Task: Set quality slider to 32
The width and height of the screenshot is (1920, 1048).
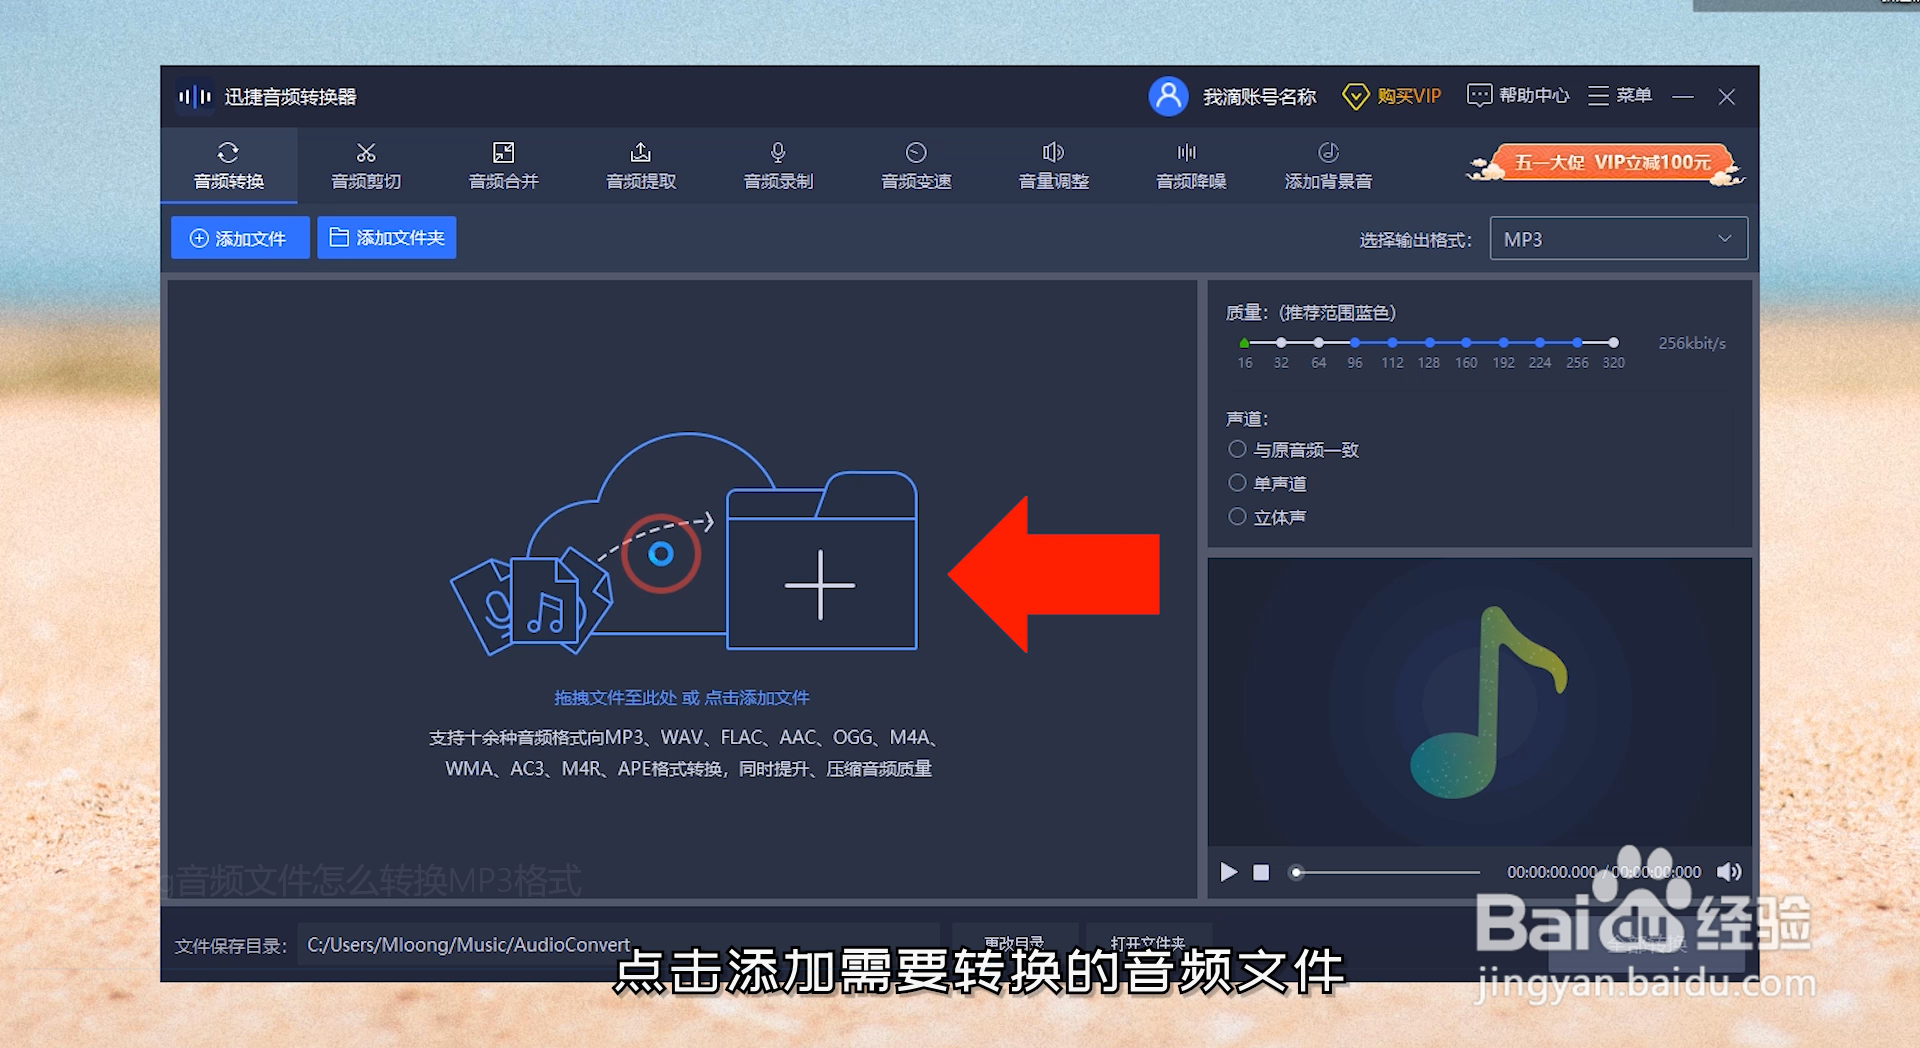Action: pyautogui.click(x=1281, y=343)
